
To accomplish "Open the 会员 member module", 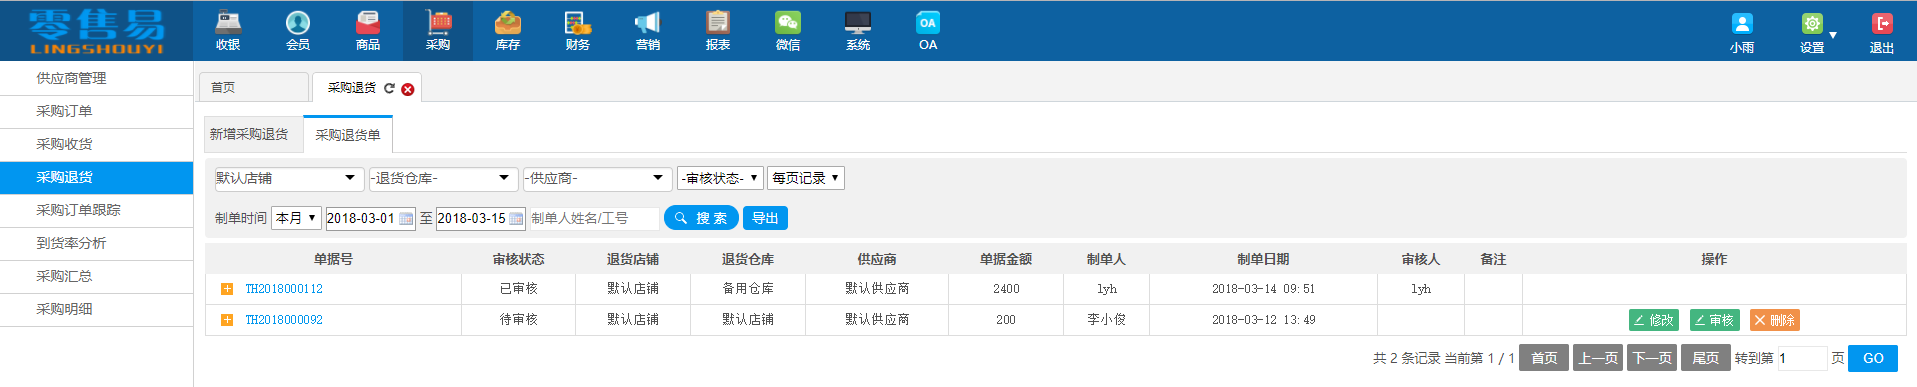I will (298, 30).
